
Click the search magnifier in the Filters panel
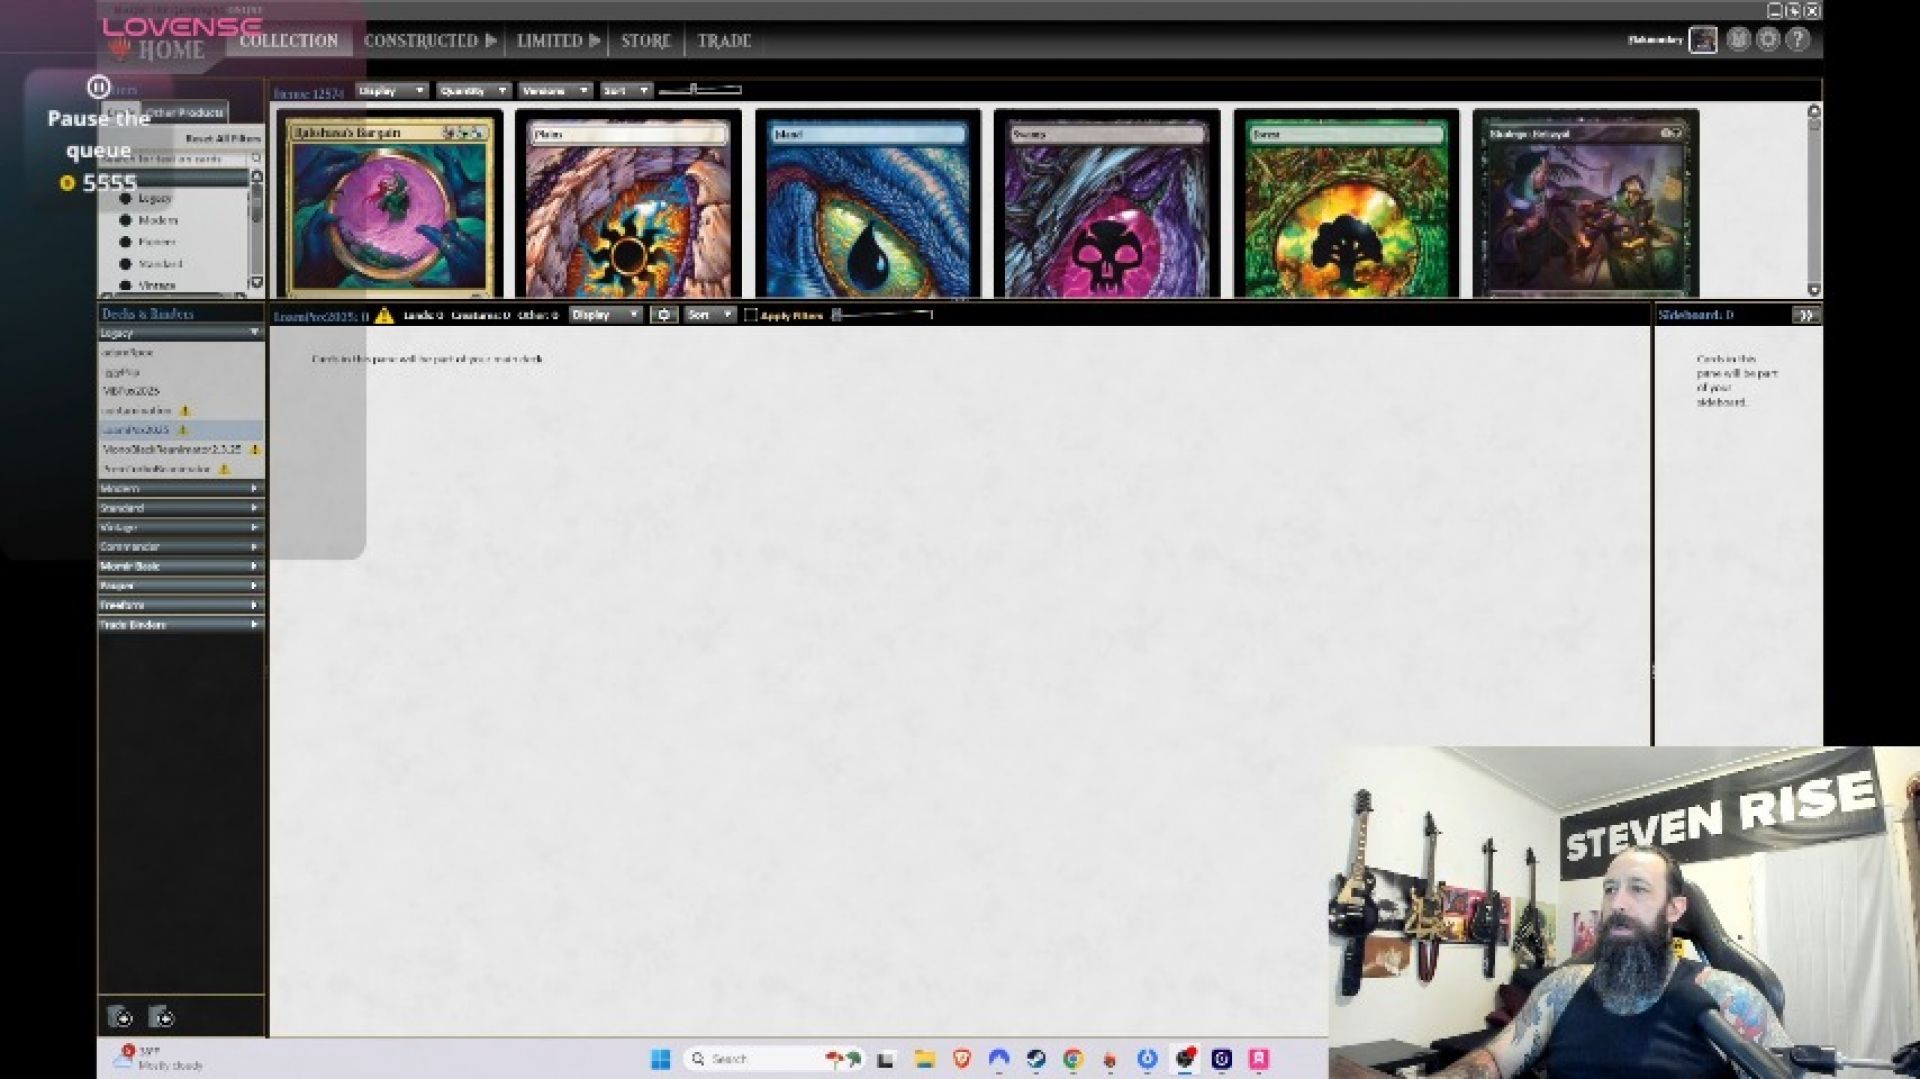click(256, 158)
